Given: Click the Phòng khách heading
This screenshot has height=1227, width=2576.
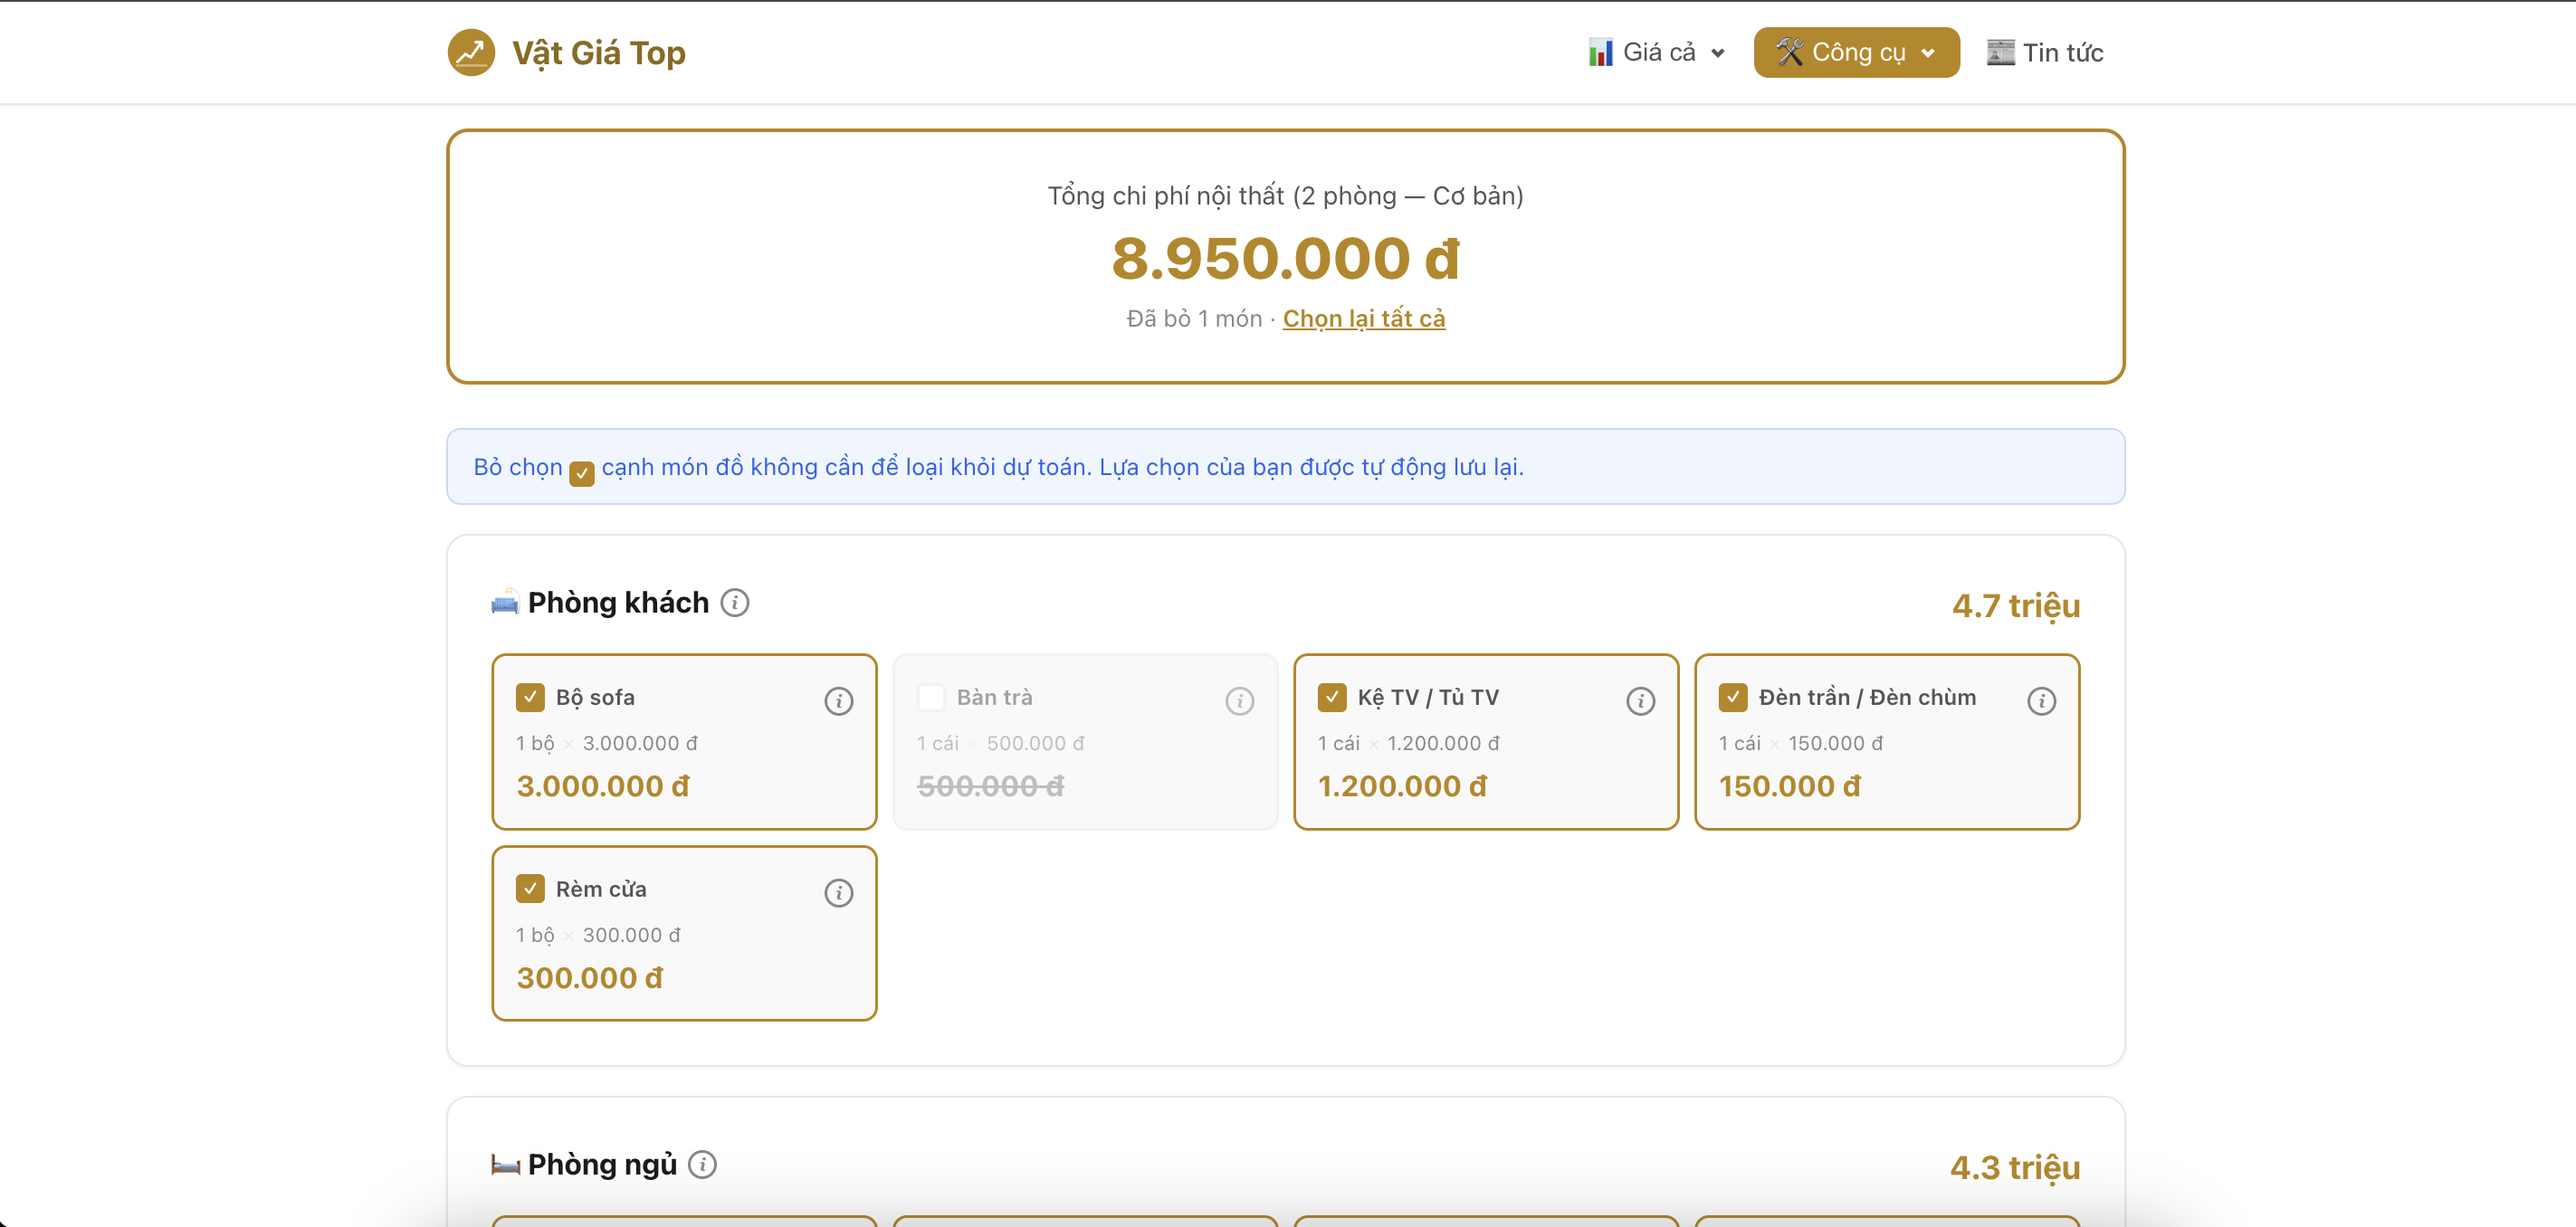Looking at the screenshot, I should point(618,603).
